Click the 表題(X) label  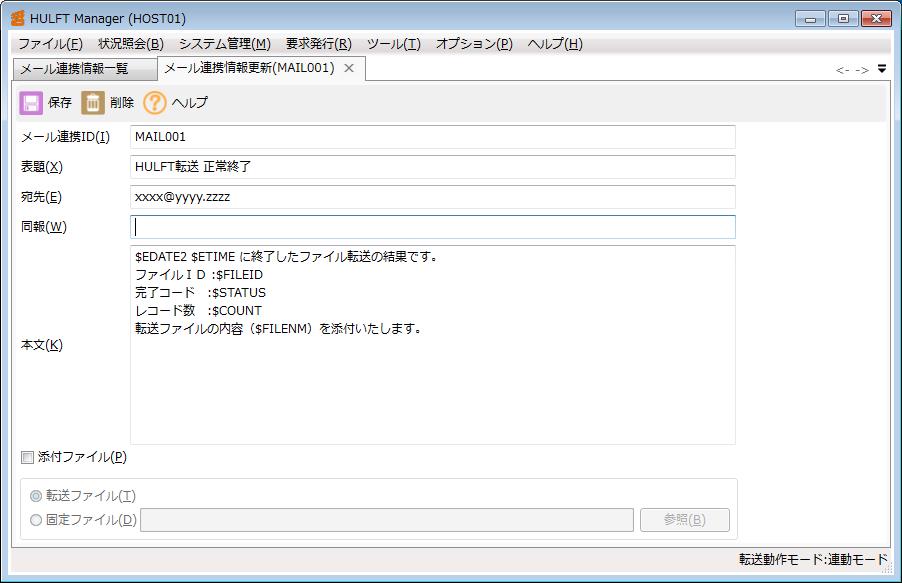pos(42,167)
